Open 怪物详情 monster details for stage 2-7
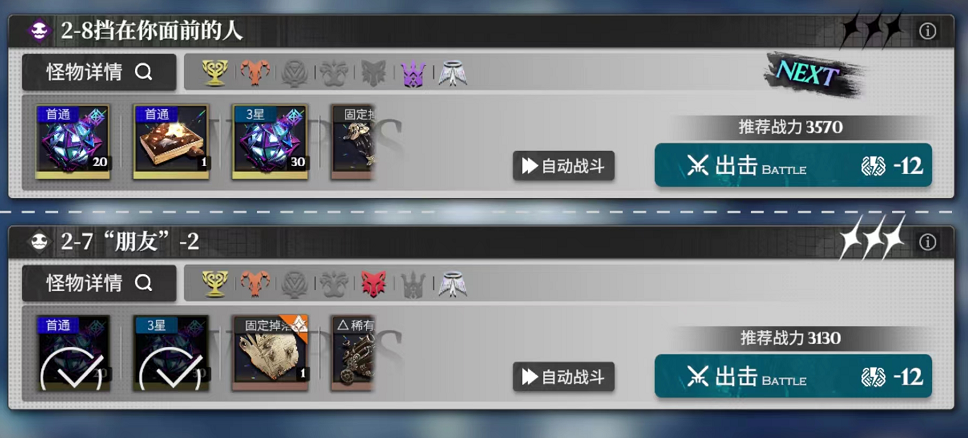968x438 pixels. click(99, 284)
